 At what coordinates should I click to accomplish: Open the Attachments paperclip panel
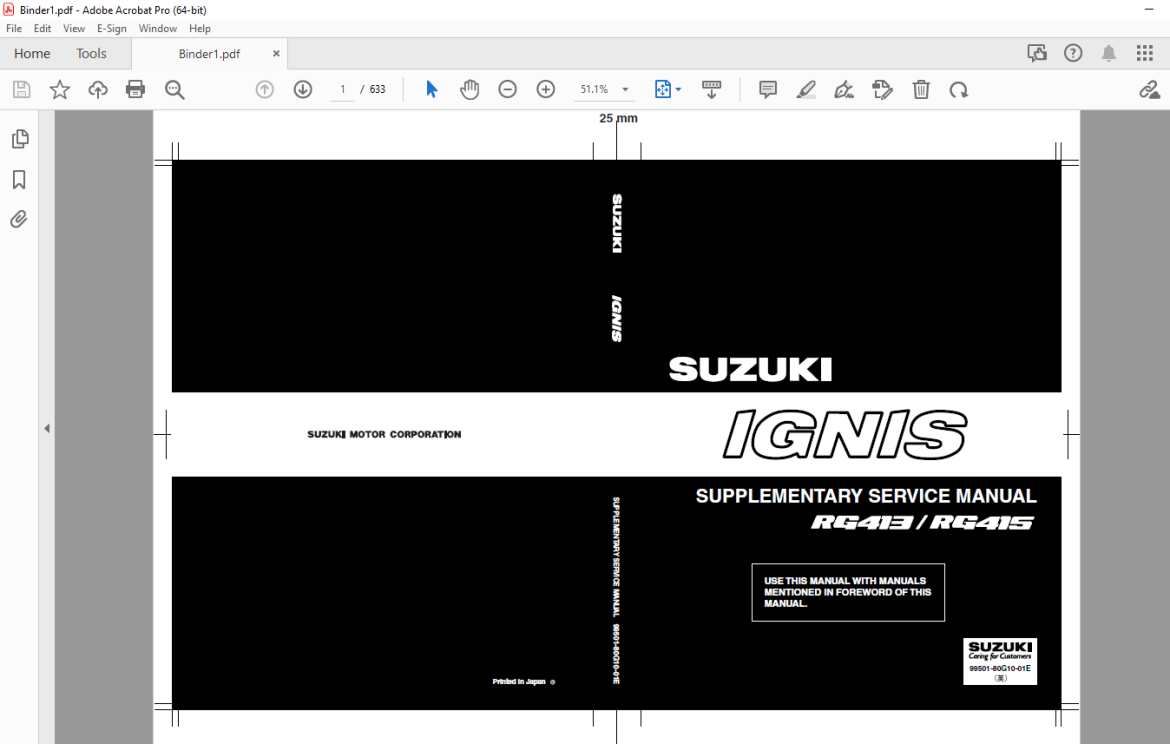pos(19,219)
